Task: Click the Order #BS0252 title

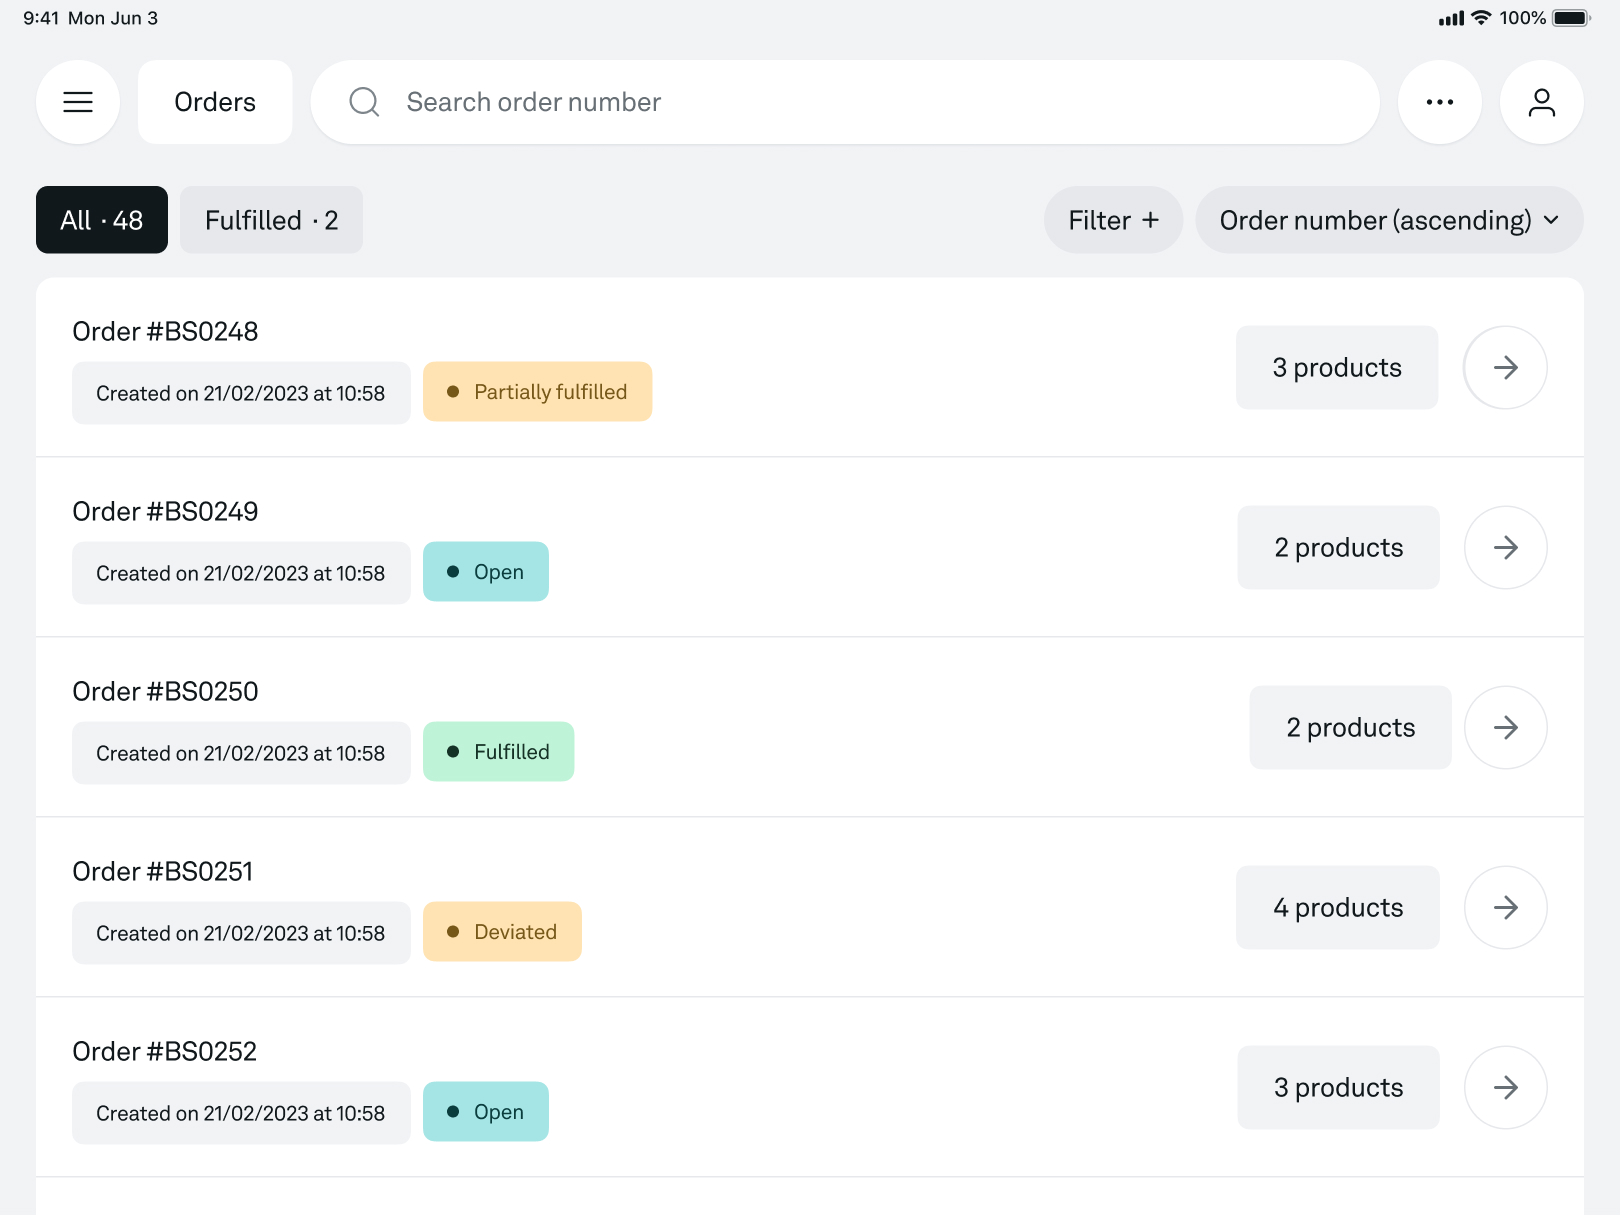Action: click(165, 1052)
